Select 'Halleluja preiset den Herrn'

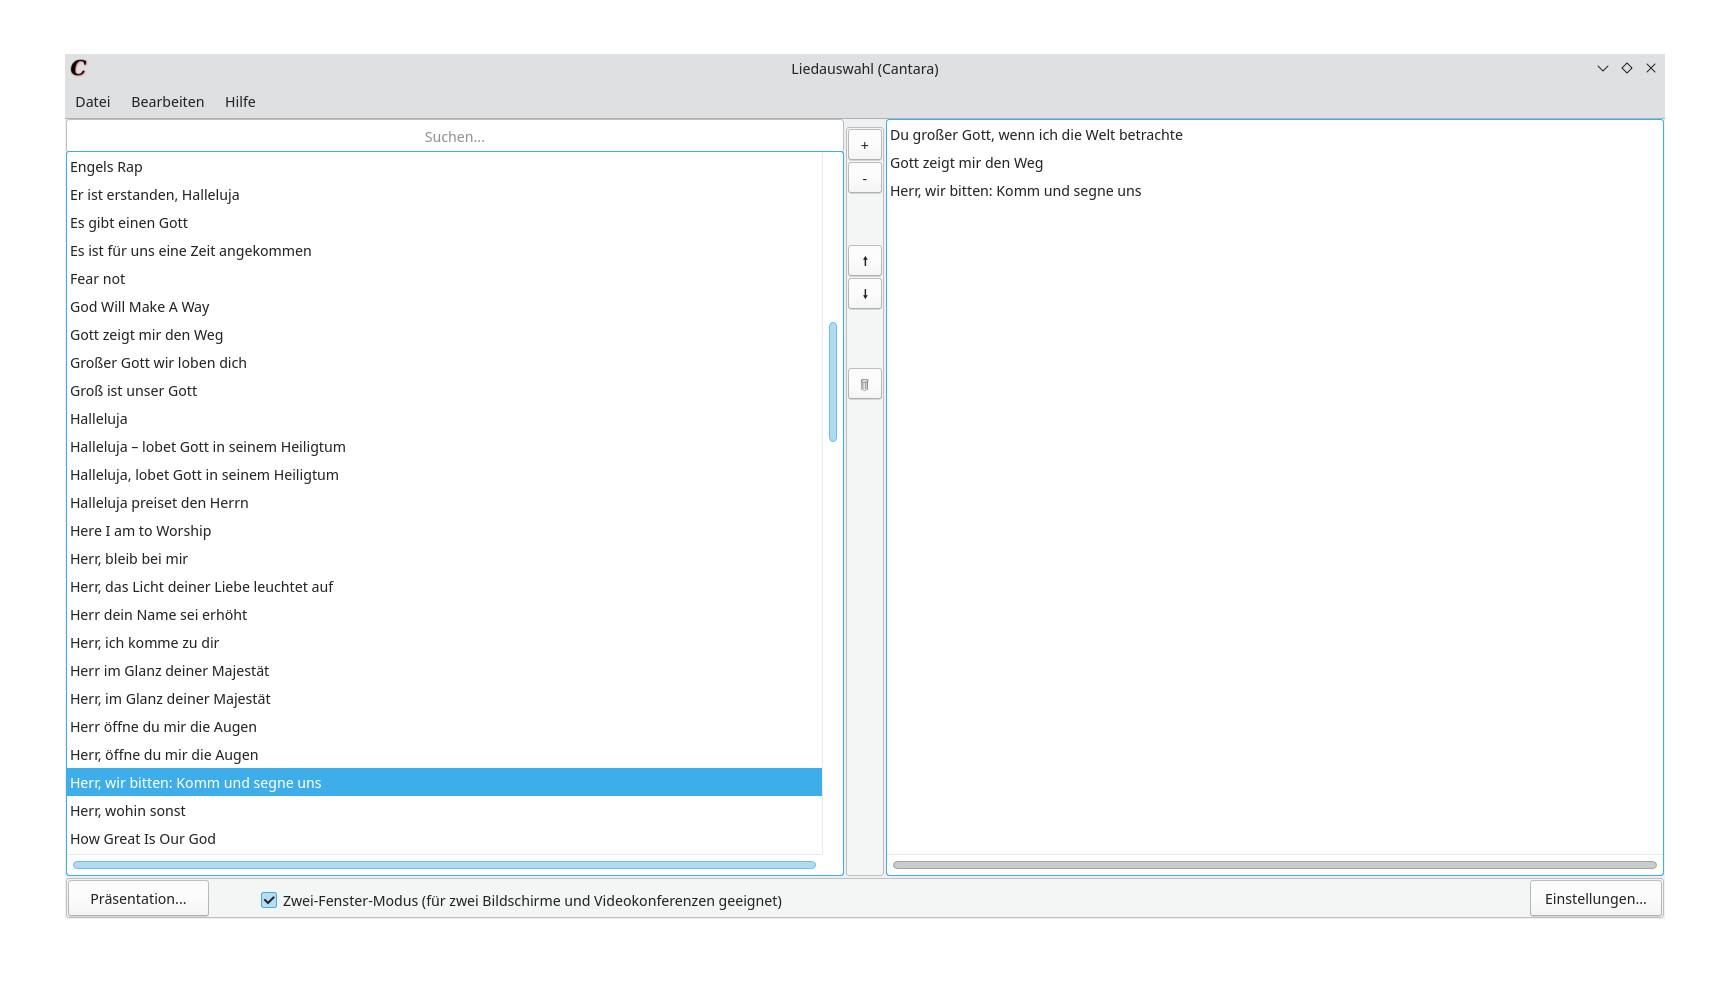tap(444, 503)
